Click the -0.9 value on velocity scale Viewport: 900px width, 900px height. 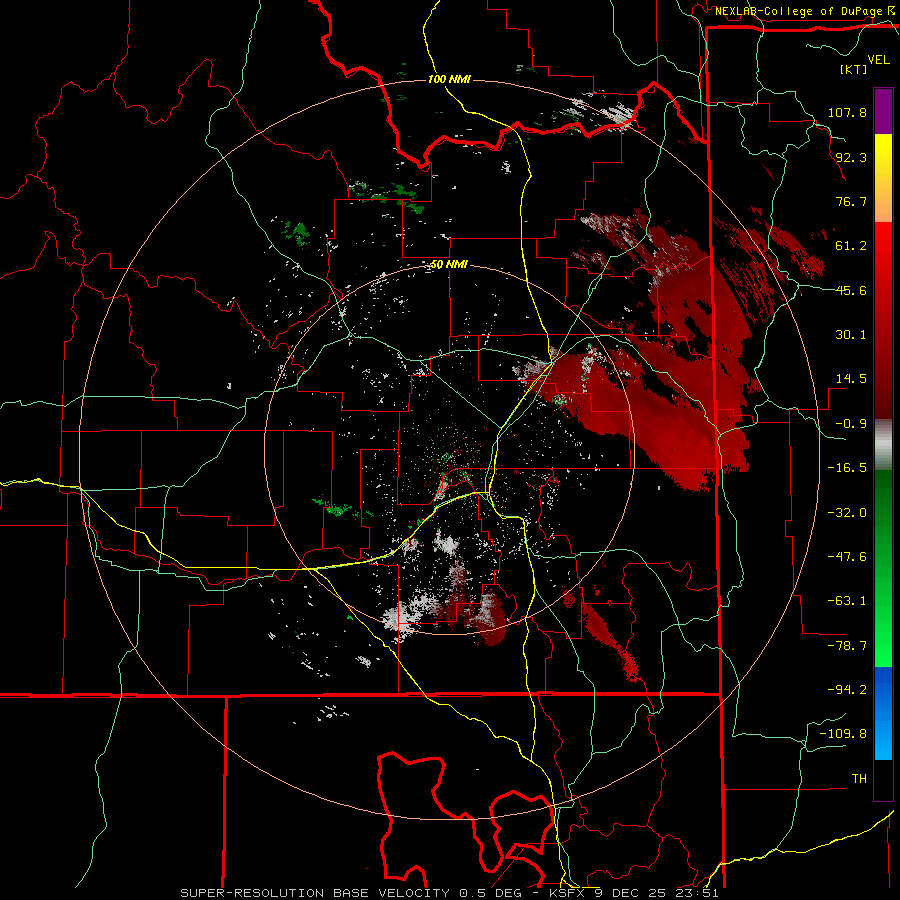pyautogui.click(x=851, y=424)
